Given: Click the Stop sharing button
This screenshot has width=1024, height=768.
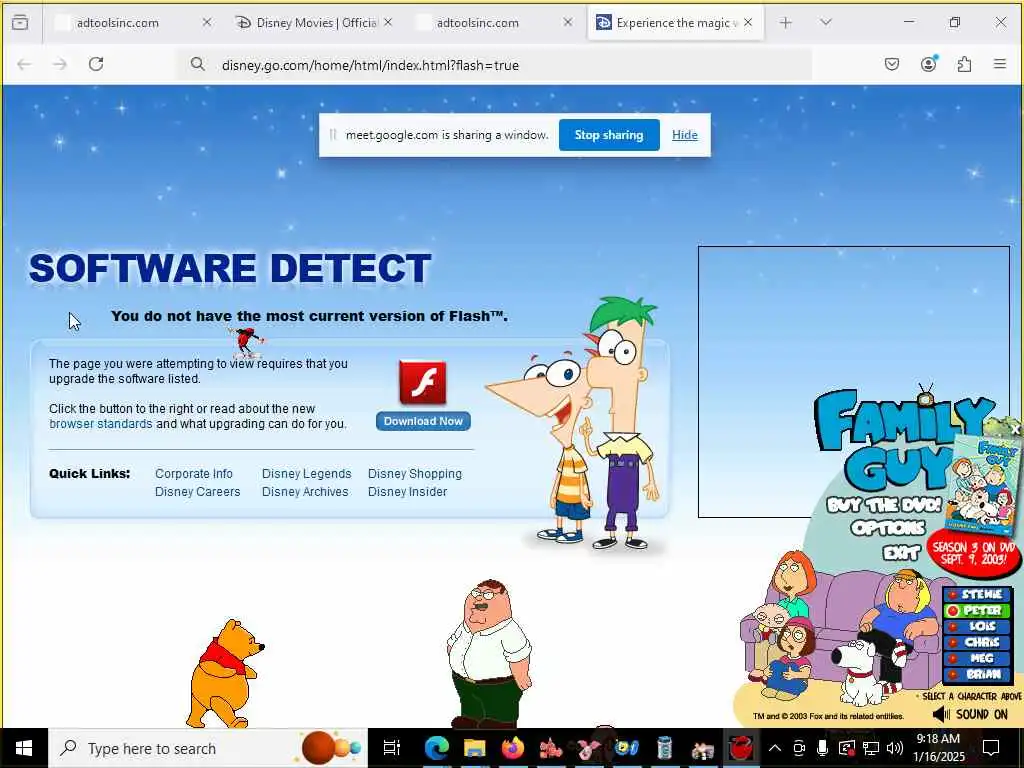Looking at the screenshot, I should [609, 135].
